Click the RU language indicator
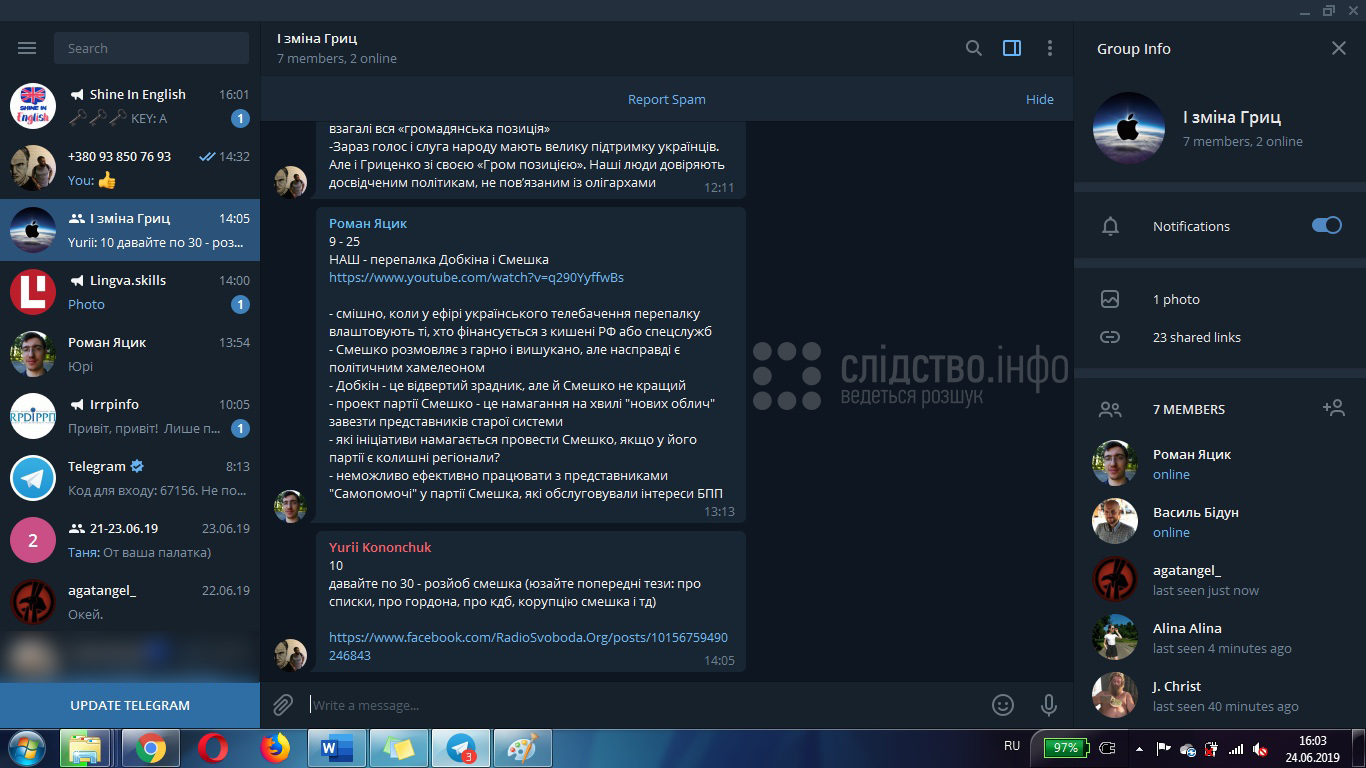 click(1012, 746)
